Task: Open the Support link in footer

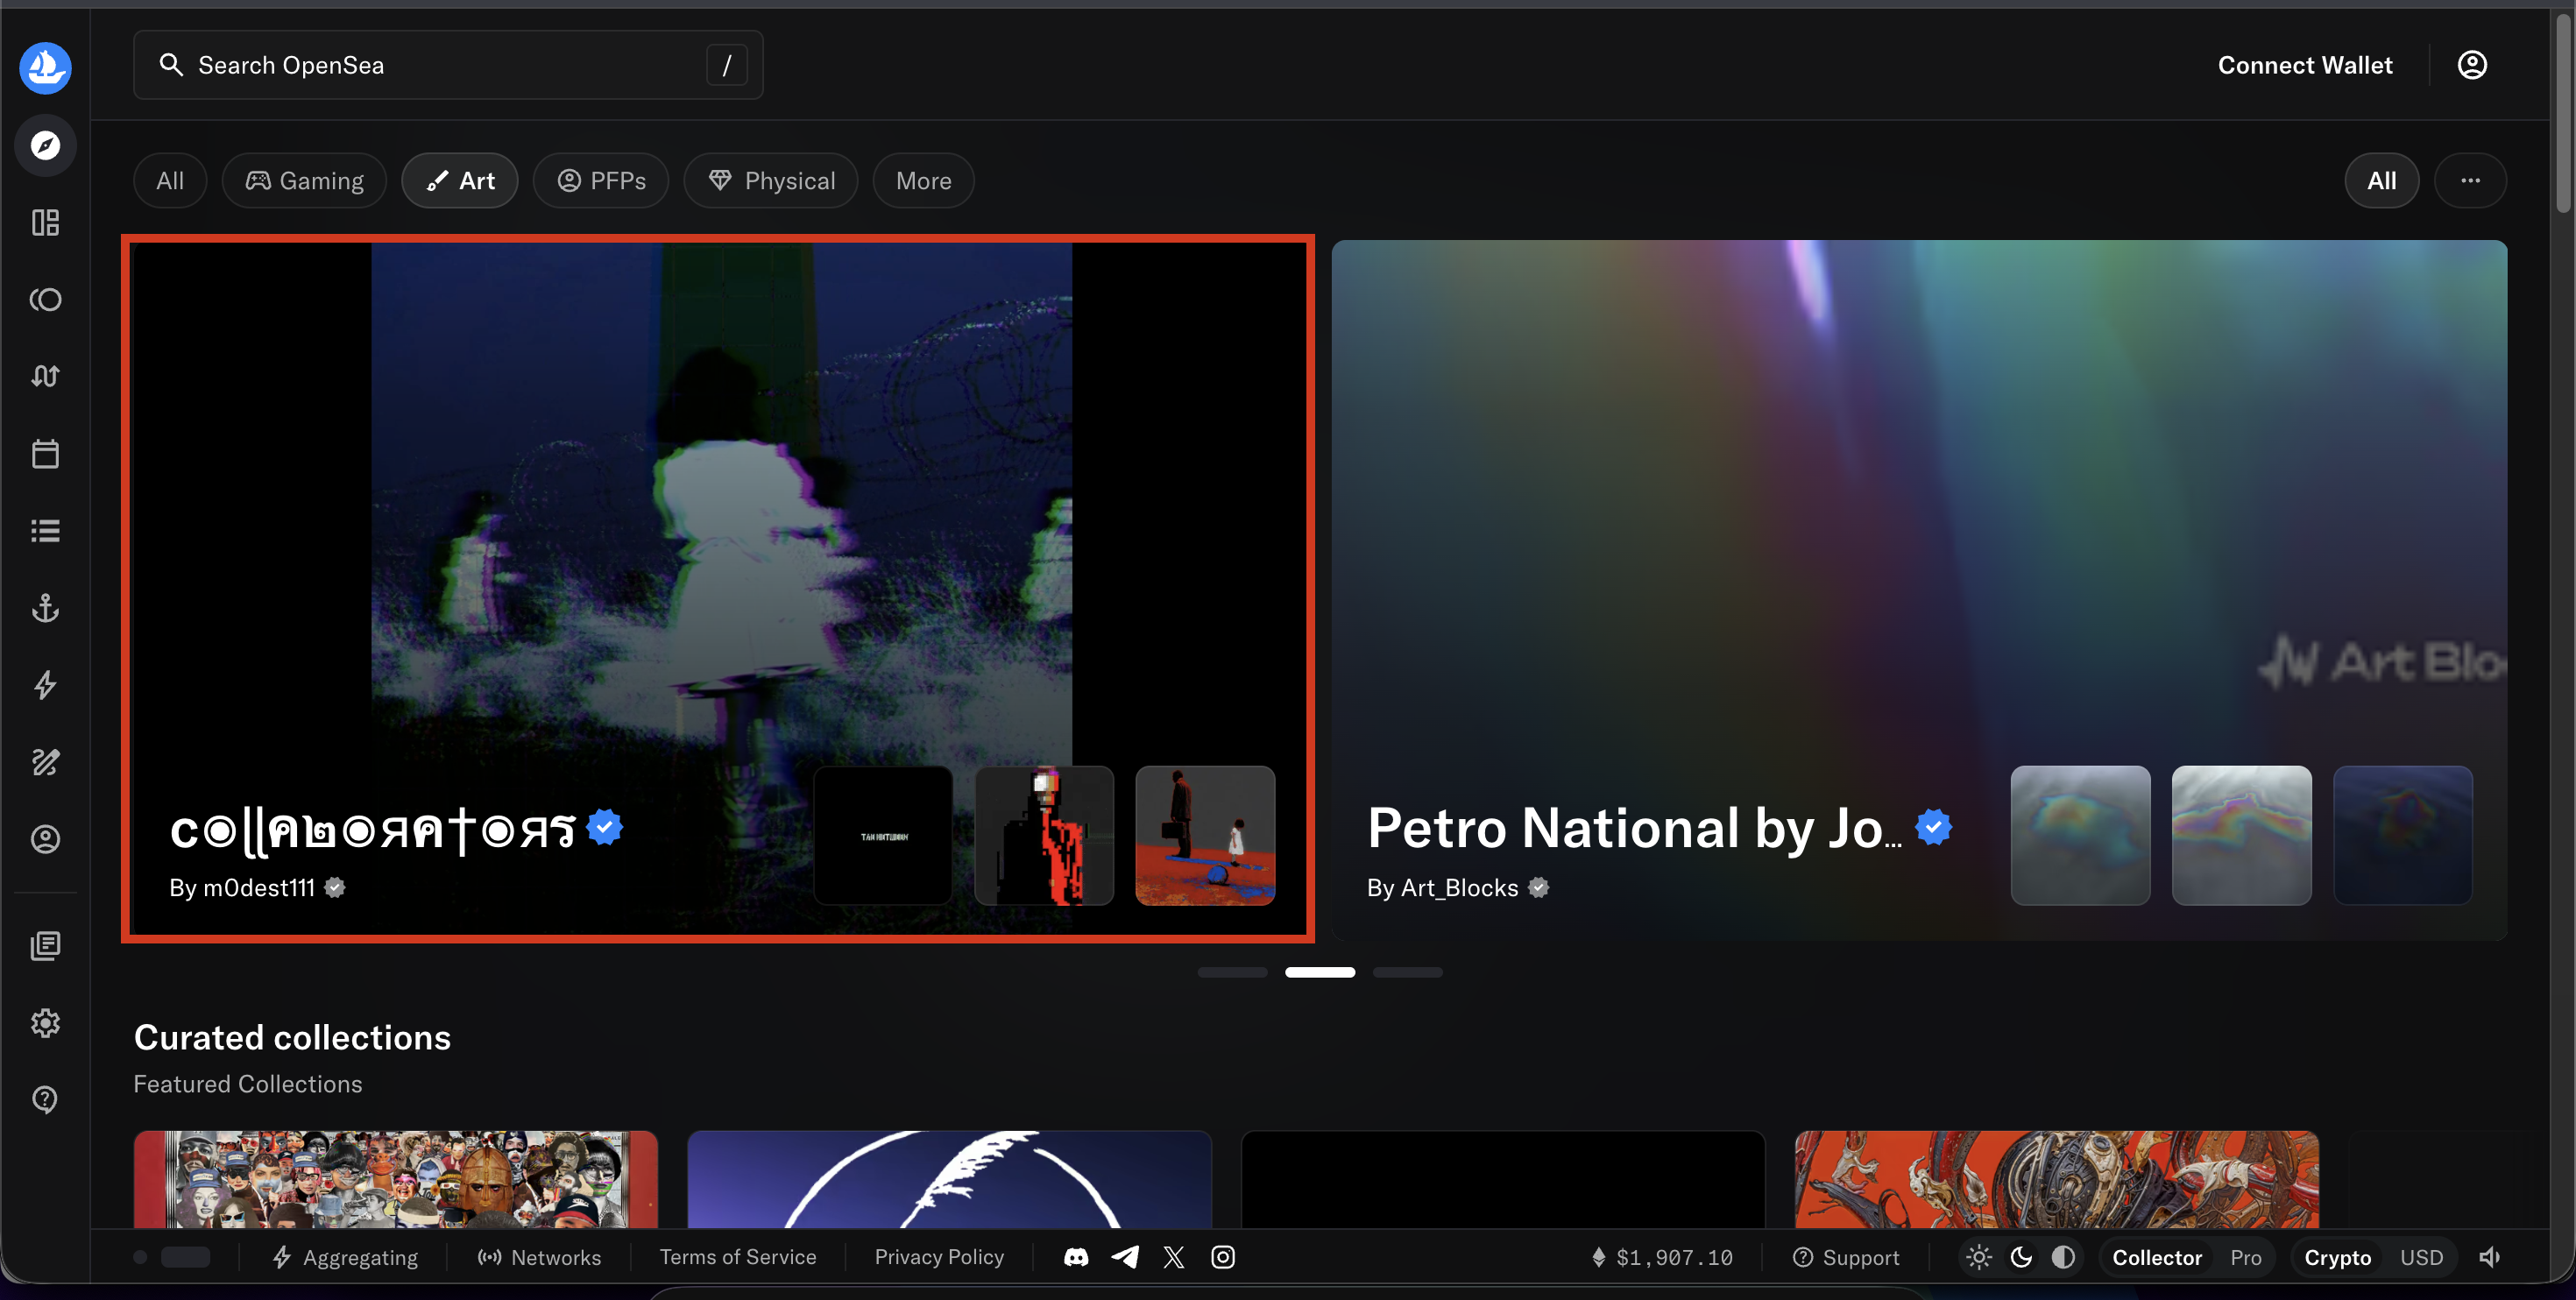Action: (x=1845, y=1257)
